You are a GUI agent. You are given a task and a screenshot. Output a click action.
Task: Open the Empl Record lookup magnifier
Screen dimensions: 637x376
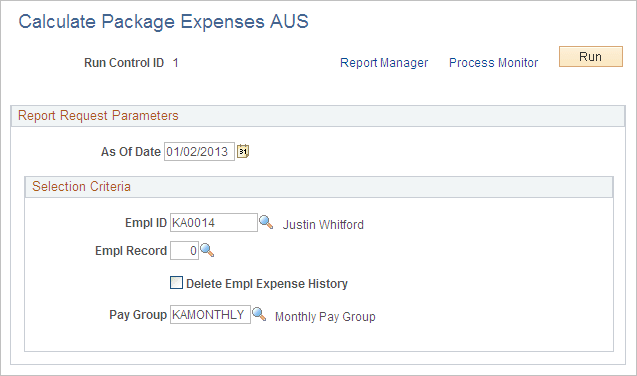207,250
